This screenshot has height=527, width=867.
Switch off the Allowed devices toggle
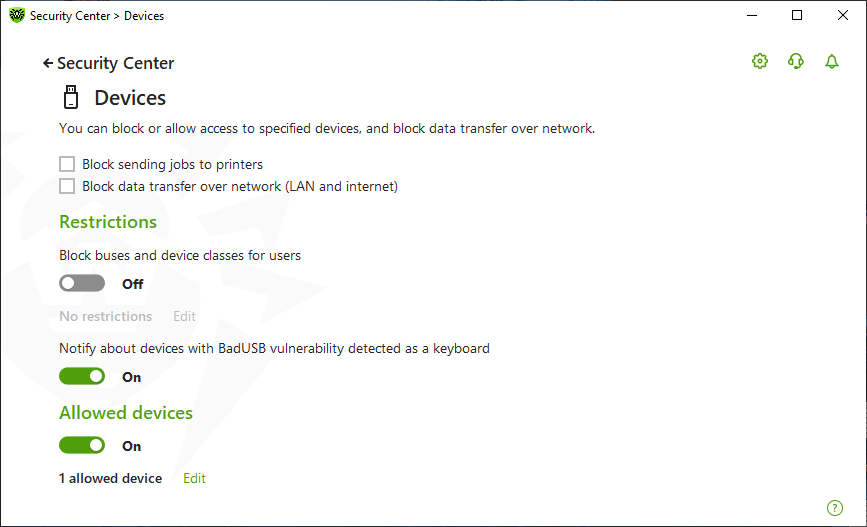coord(82,445)
